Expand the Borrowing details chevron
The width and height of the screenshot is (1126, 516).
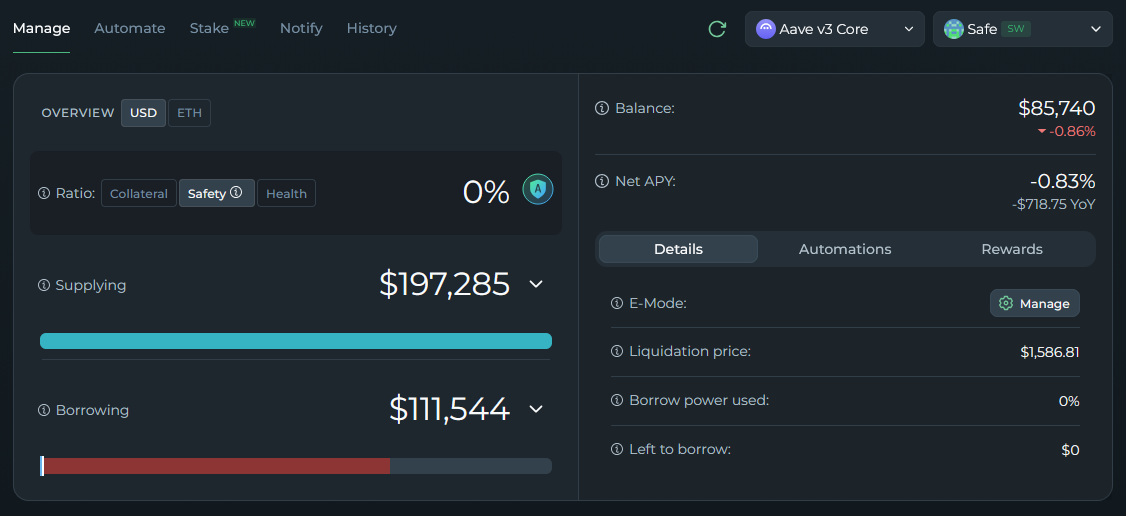(536, 409)
